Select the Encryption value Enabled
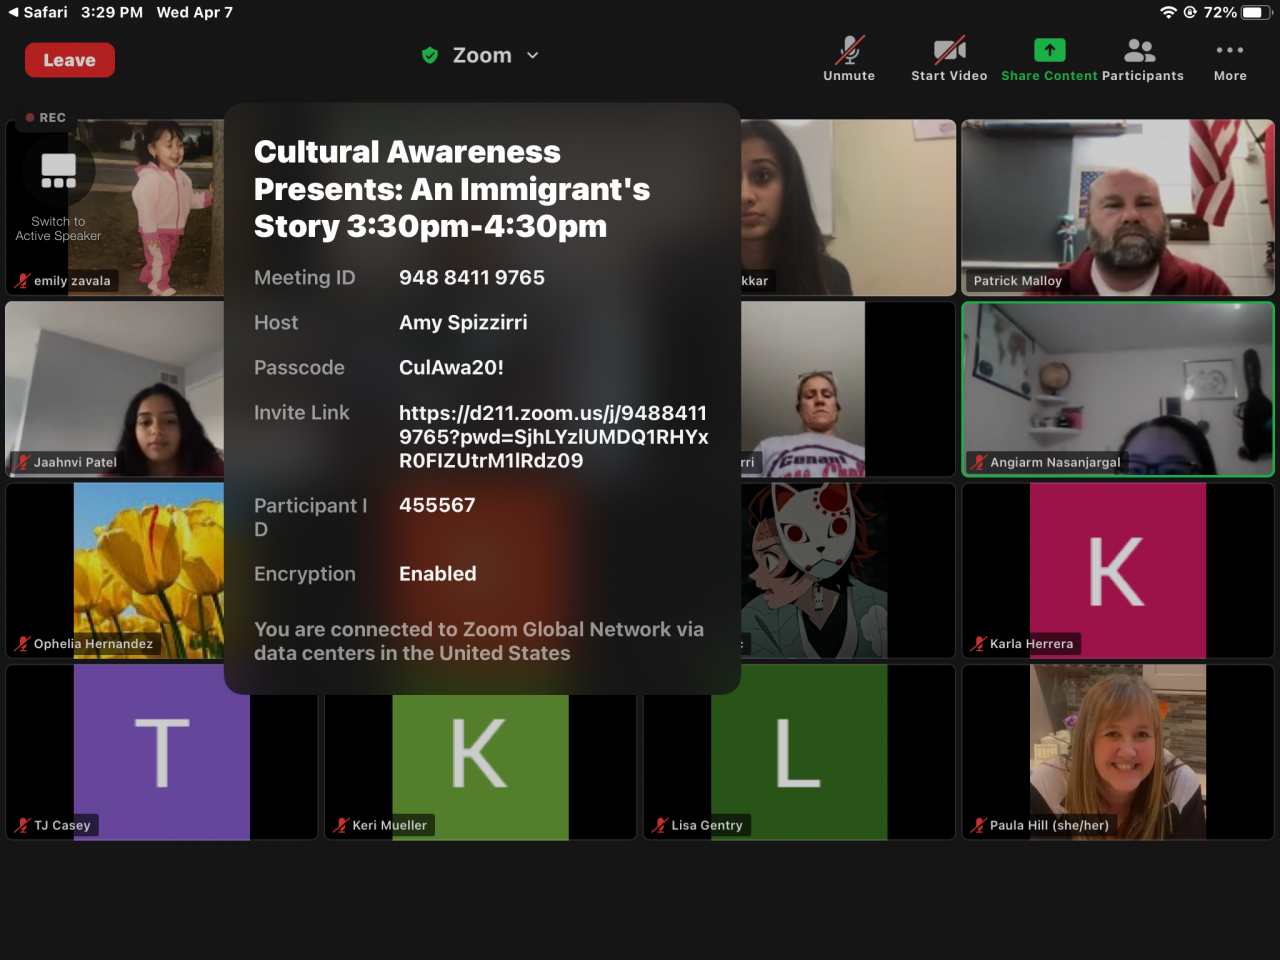Image resolution: width=1280 pixels, height=960 pixels. [438, 574]
